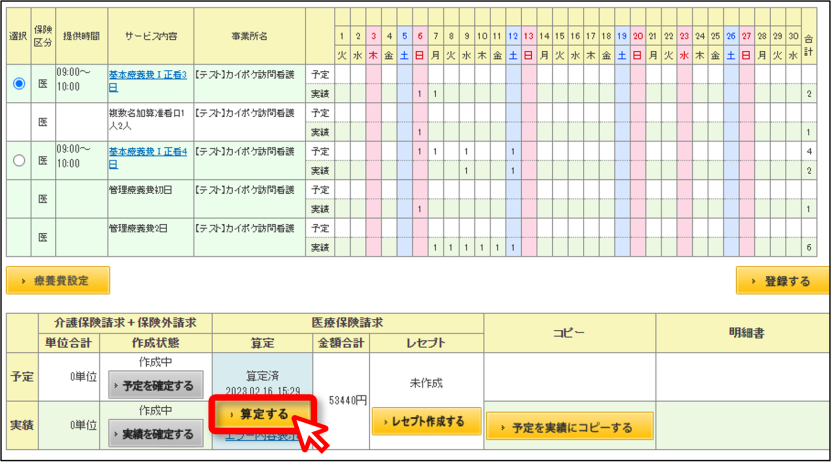Open the 基本療養費Ⅰ正看3日 service link
Screen dimensions: 831x463
tap(147, 81)
